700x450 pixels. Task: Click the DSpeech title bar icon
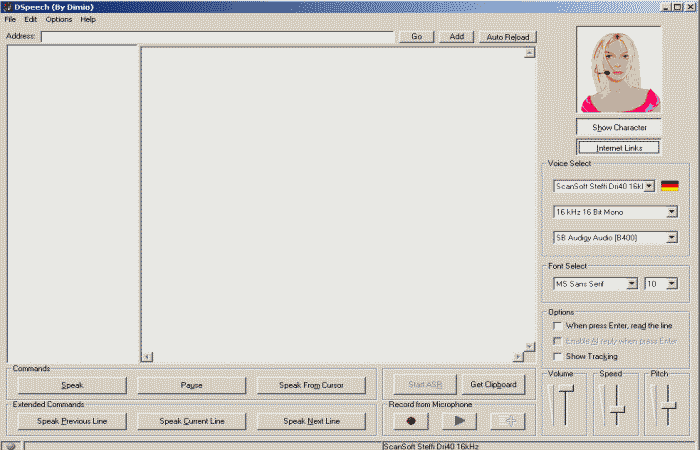7,6
